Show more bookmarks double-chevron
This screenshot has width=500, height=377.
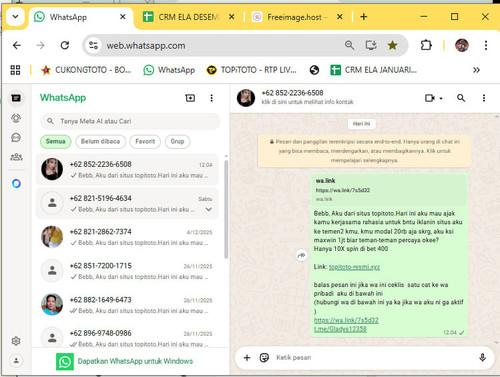(x=476, y=70)
